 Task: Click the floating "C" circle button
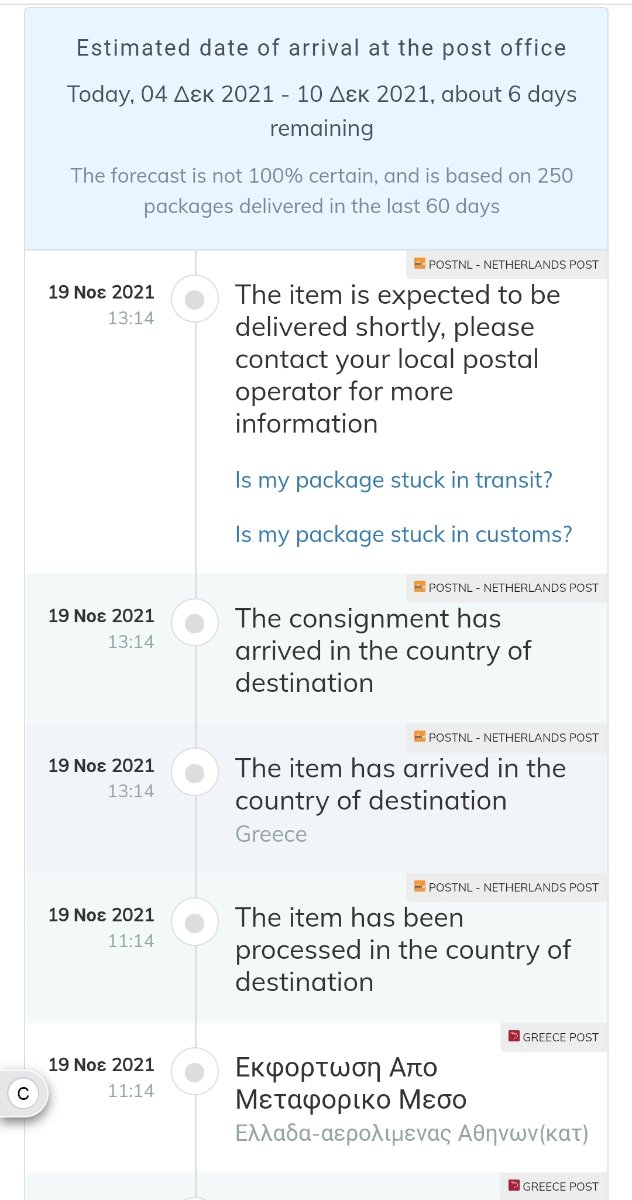tap(23, 1094)
